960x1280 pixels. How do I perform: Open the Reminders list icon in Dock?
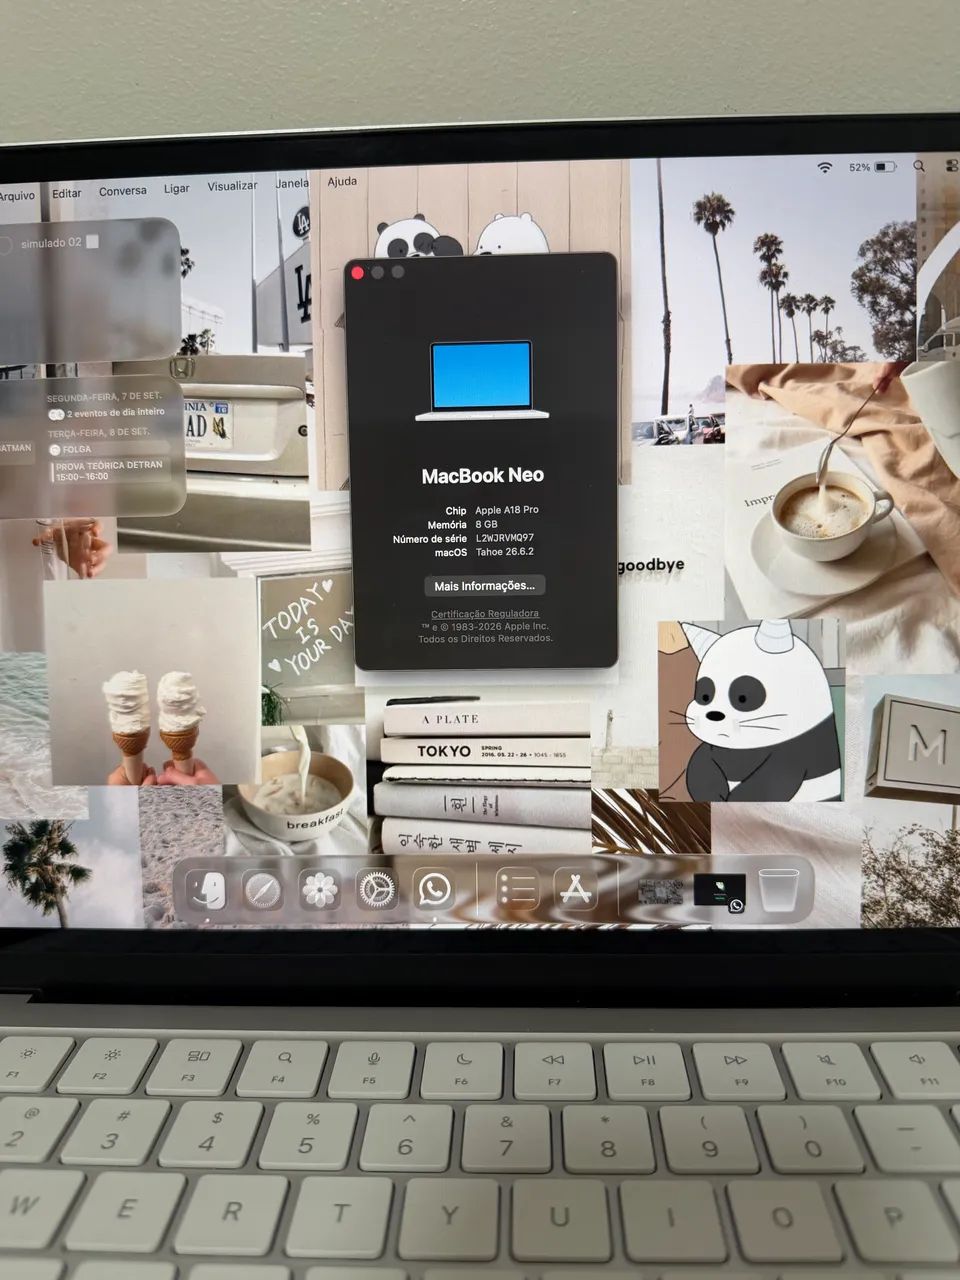(x=518, y=888)
